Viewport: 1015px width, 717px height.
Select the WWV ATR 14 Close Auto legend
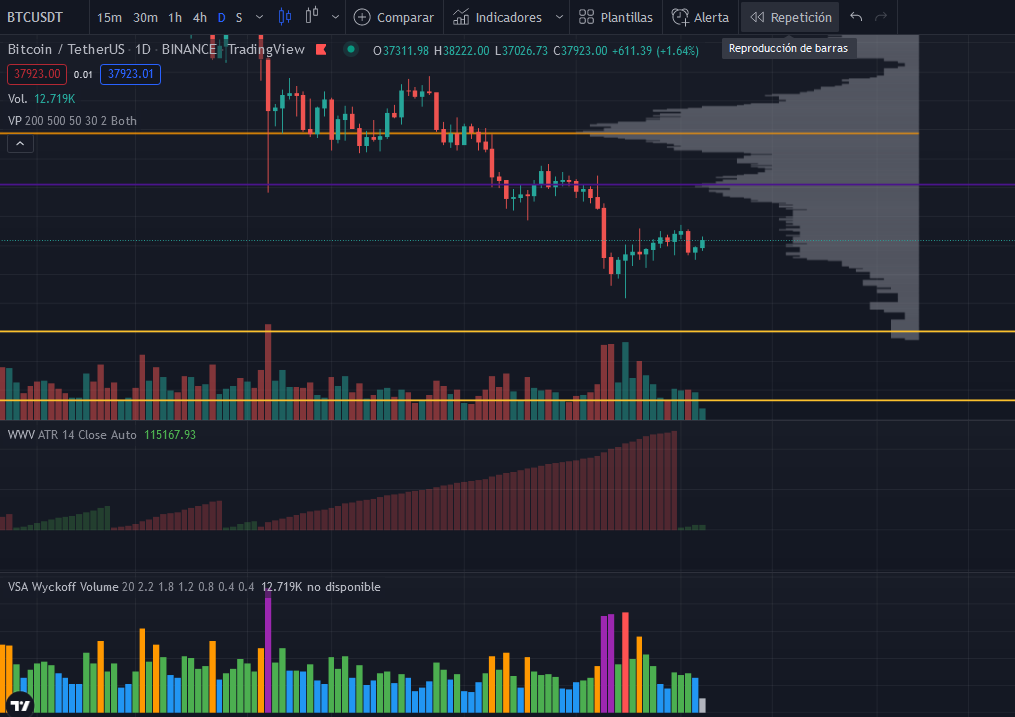click(72, 435)
